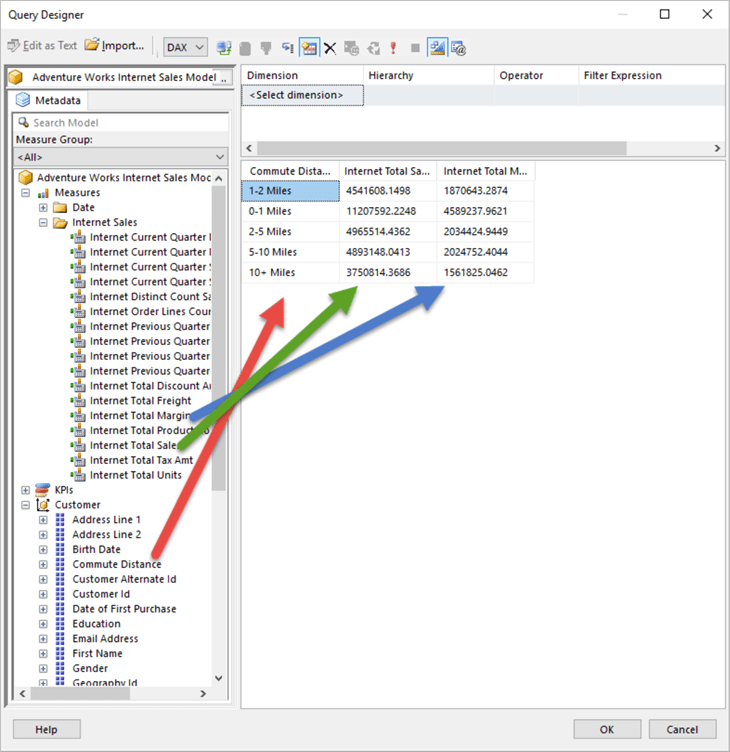The width and height of the screenshot is (730, 752).
Task: Click the Commute Distance attribute icon
Action: point(60,564)
